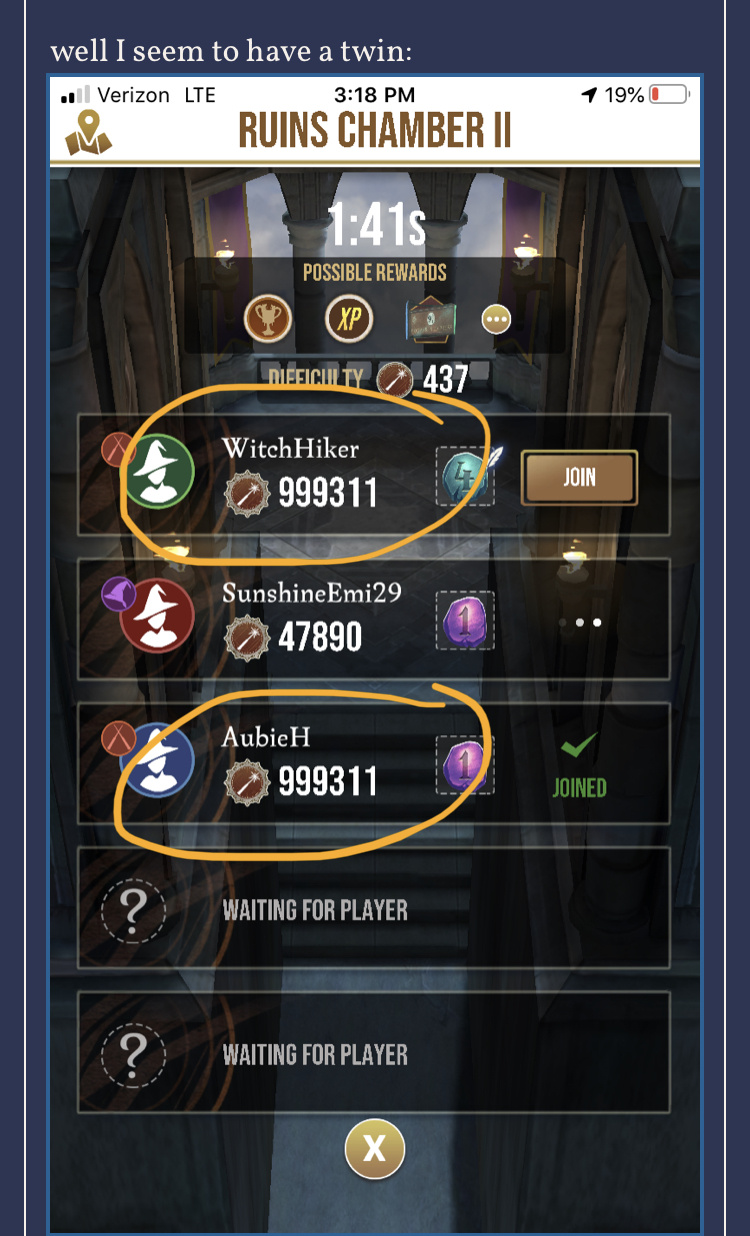Join WitchHiker's chamber slot
The height and width of the screenshot is (1236, 750).
579,477
